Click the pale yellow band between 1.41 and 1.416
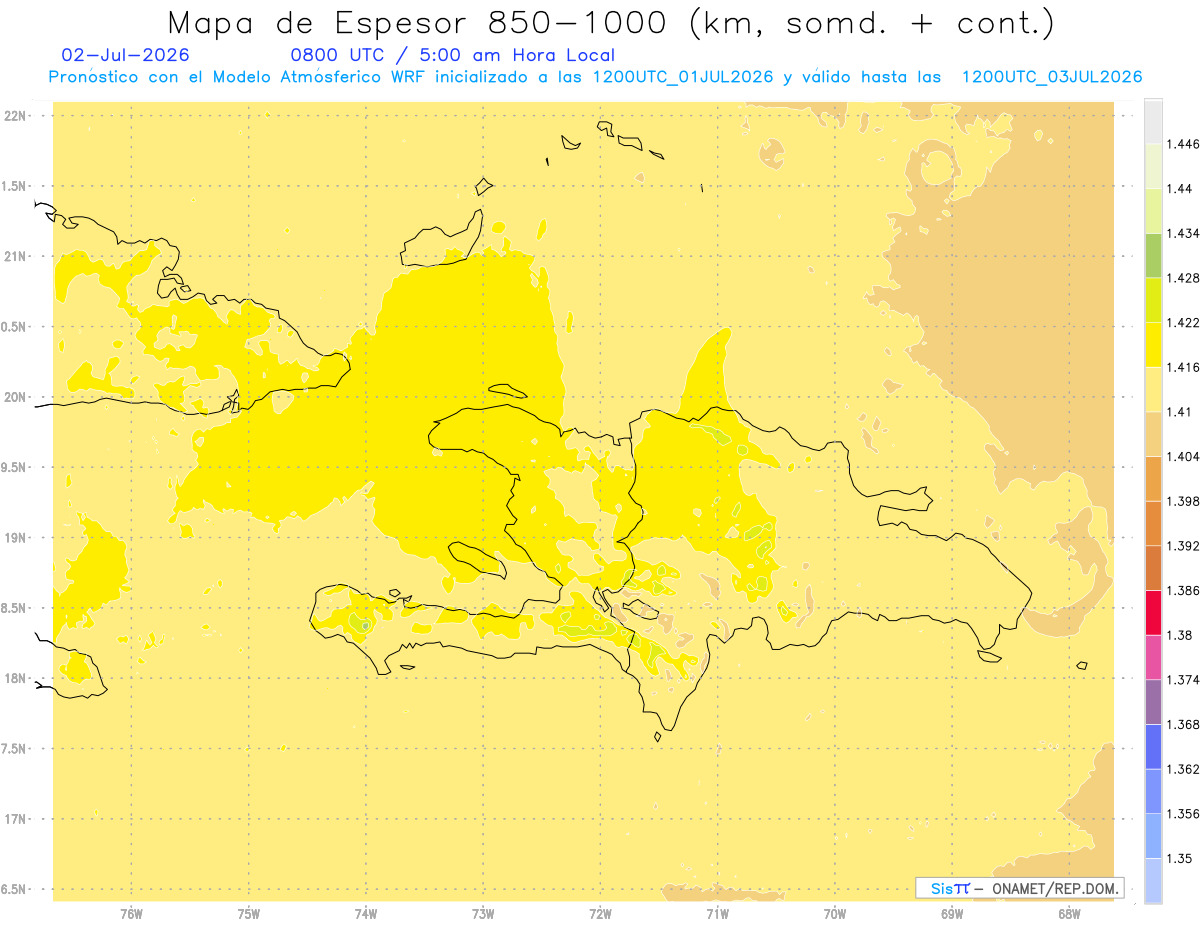 click(x=1153, y=389)
